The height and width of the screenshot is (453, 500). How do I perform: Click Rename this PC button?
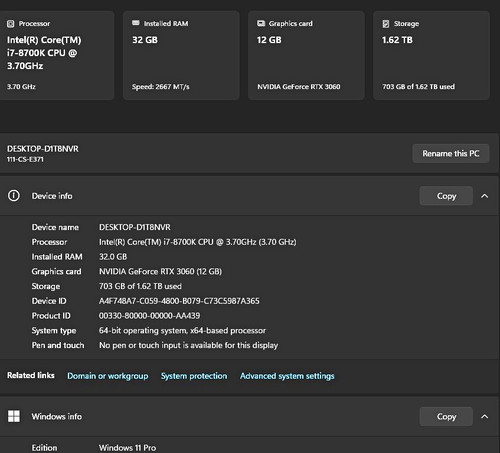click(451, 153)
